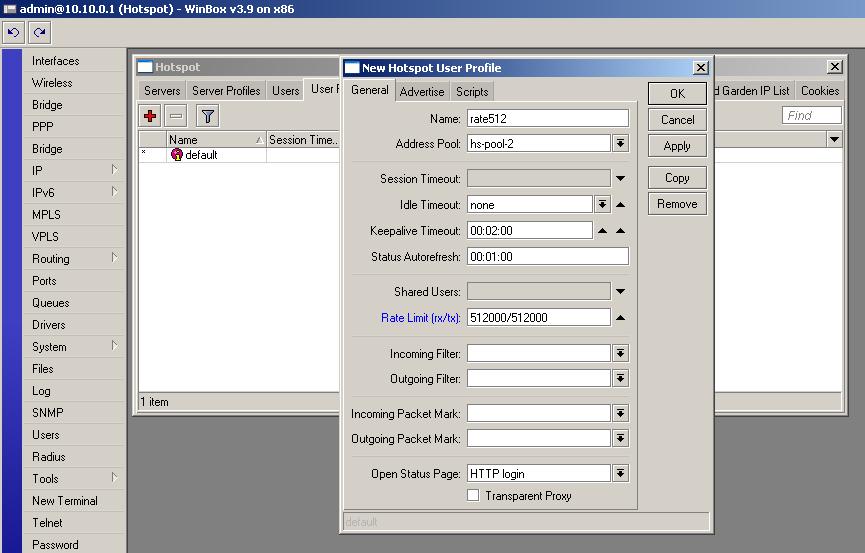The height and width of the screenshot is (553, 865).
Task: Click the Keepalive Timeout input field
Action: click(530, 231)
